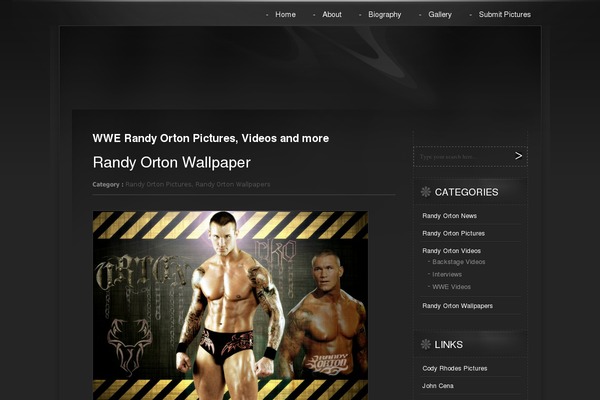
Task: Click the site title WWE Randy Orton Pictures, Videos and more
Action: 211,138
